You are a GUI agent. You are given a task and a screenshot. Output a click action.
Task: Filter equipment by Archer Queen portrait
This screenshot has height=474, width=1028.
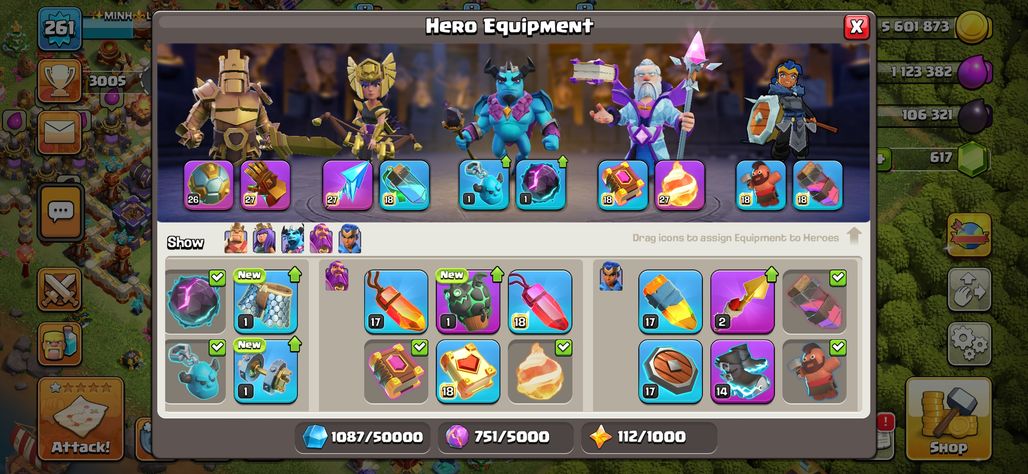click(264, 239)
